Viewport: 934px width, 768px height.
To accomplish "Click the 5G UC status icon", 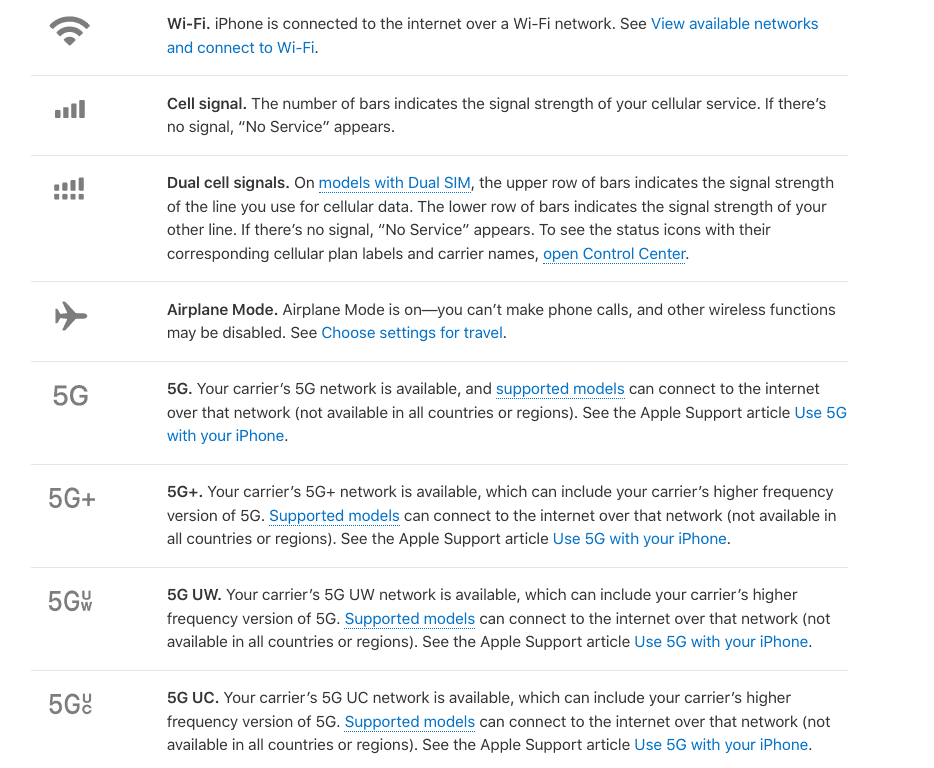I will 70,704.
